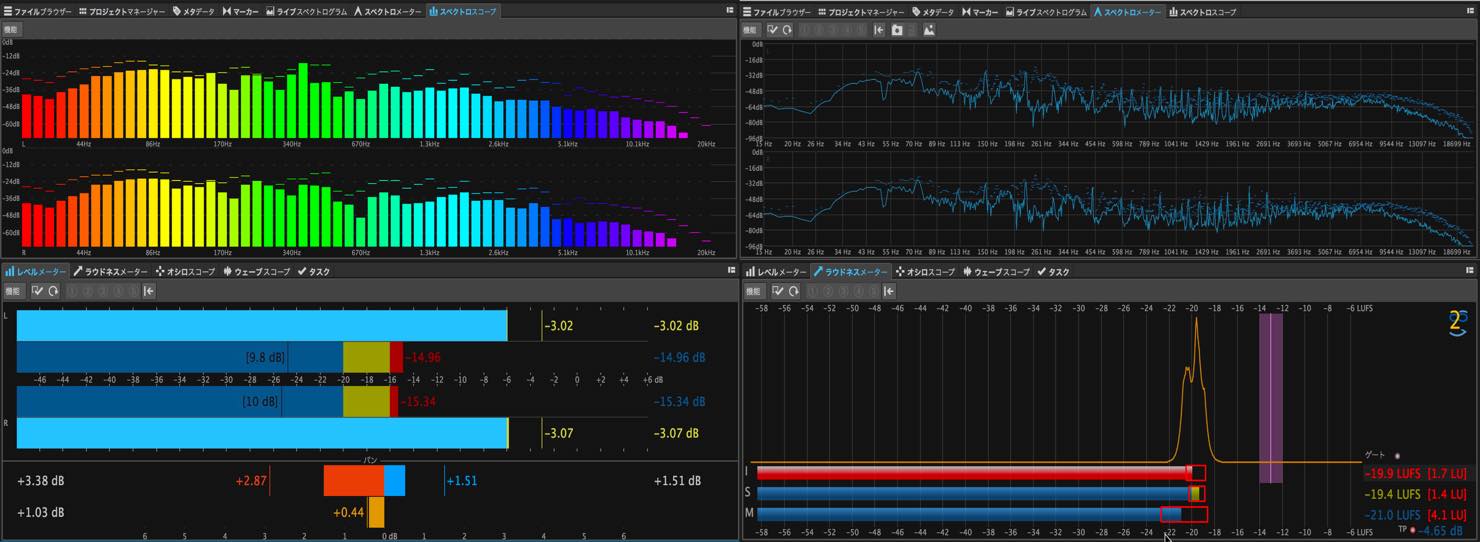Click the right channel peak value -3.07 dB
Image resolution: width=1480 pixels, height=542 pixels.
[676, 433]
